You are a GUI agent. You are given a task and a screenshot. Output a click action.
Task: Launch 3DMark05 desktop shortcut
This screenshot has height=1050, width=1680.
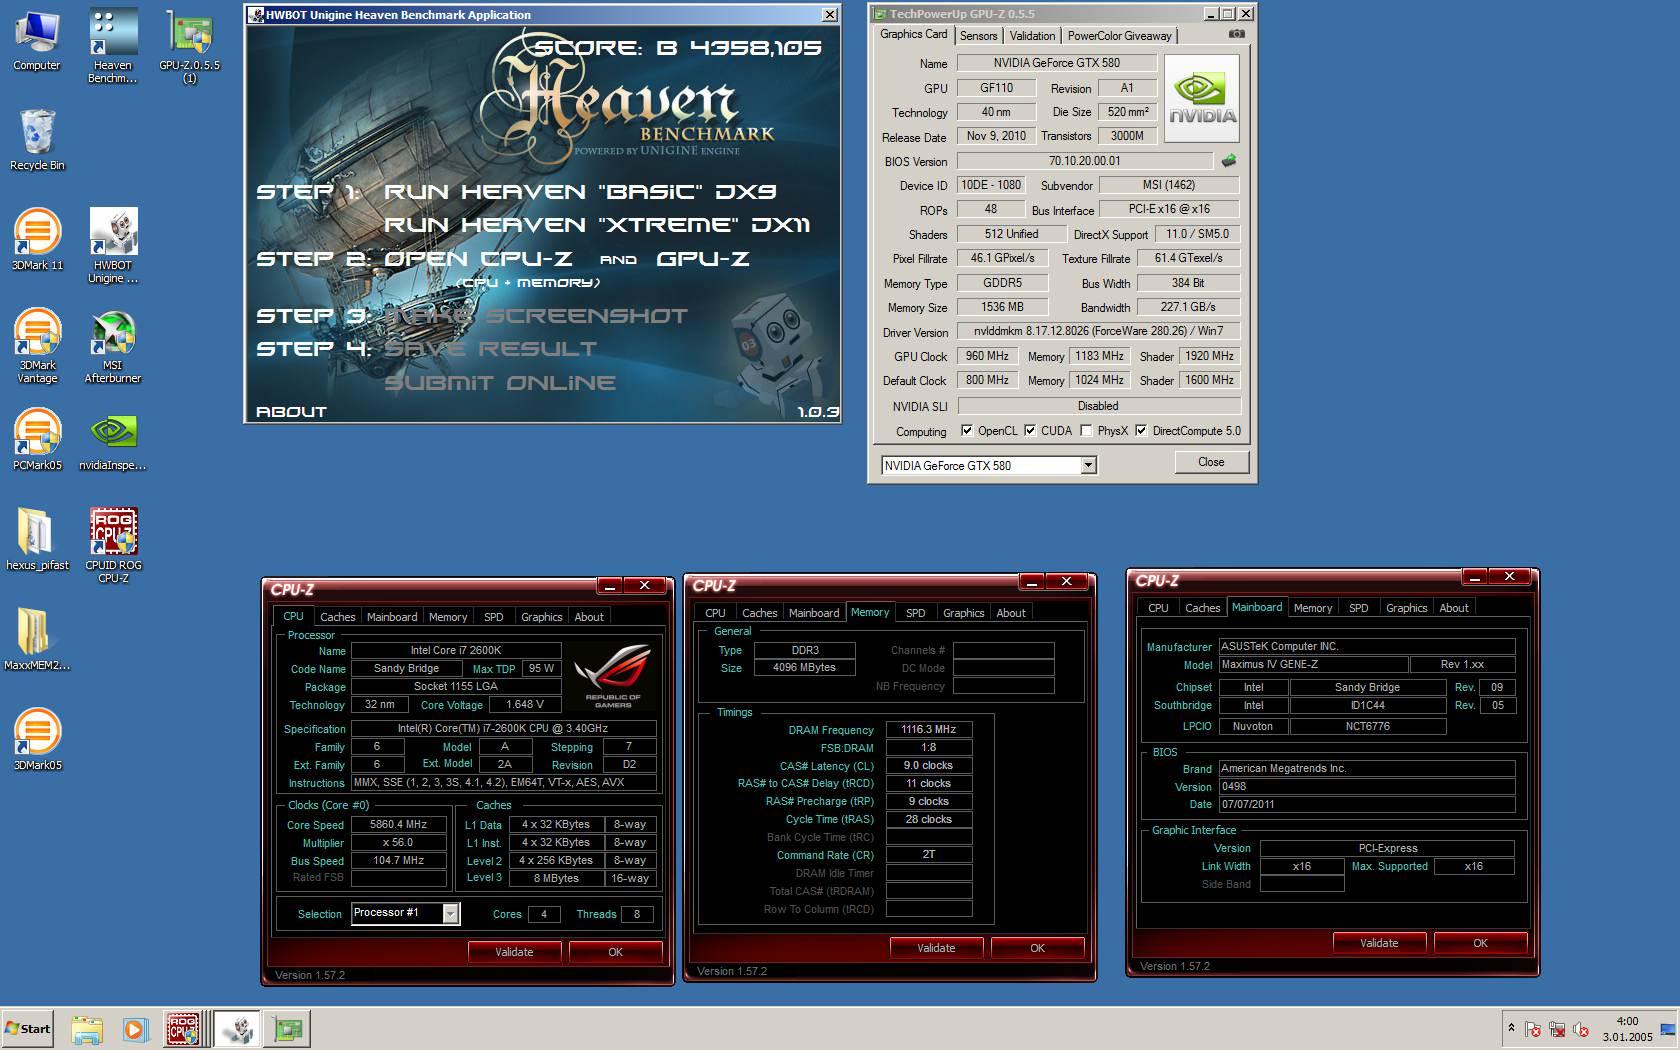tap(37, 740)
